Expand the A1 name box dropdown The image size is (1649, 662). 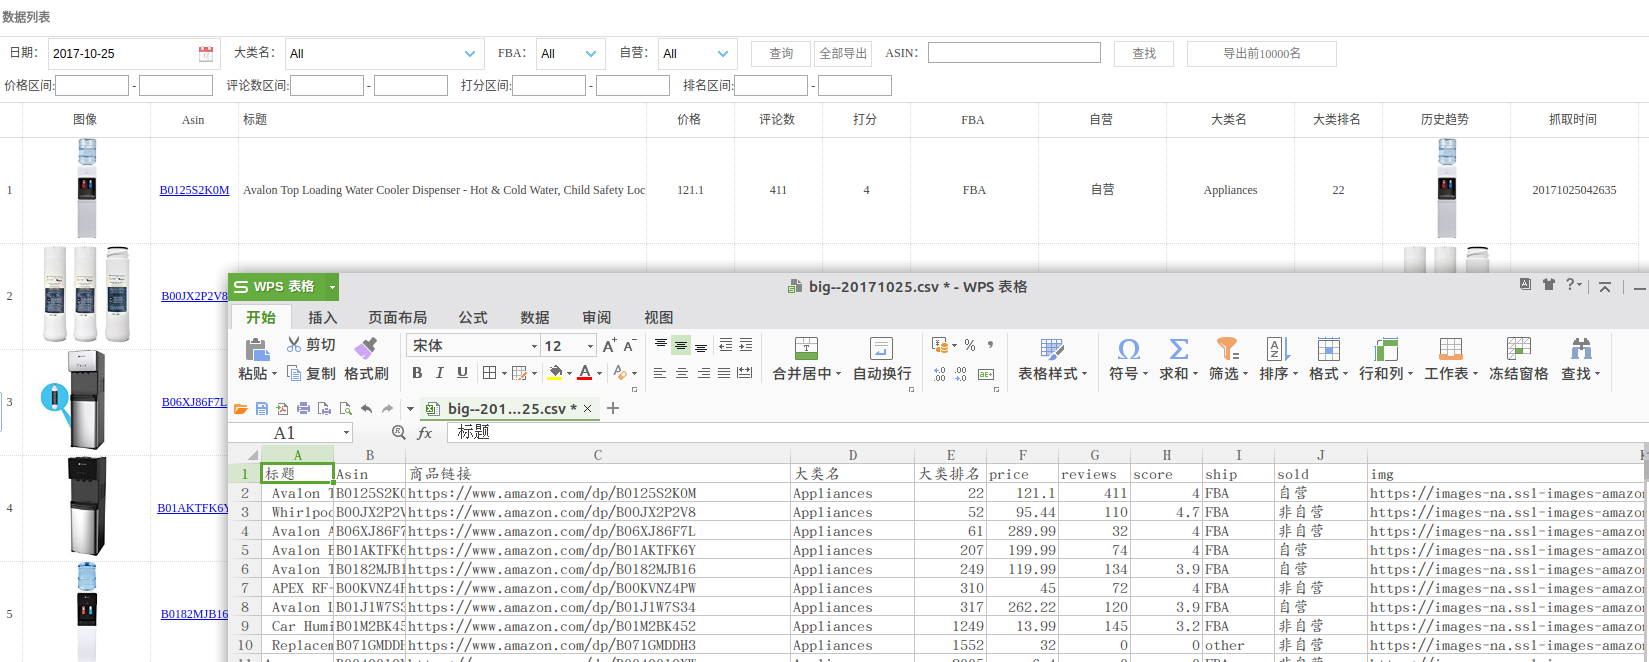coord(347,433)
